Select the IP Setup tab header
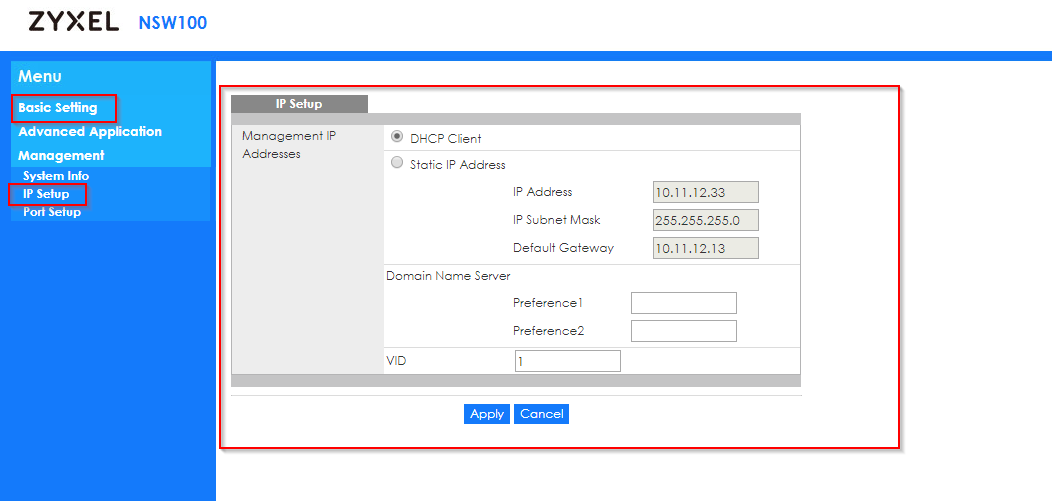Image resolution: width=1052 pixels, height=501 pixels. point(299,104)
